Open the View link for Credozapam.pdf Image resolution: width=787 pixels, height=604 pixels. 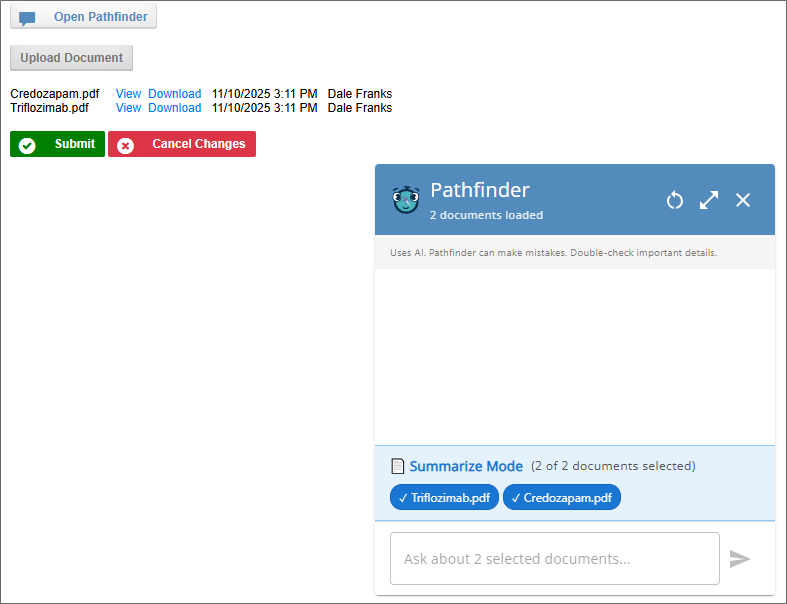pyautogui.click(x=128, y=94)
